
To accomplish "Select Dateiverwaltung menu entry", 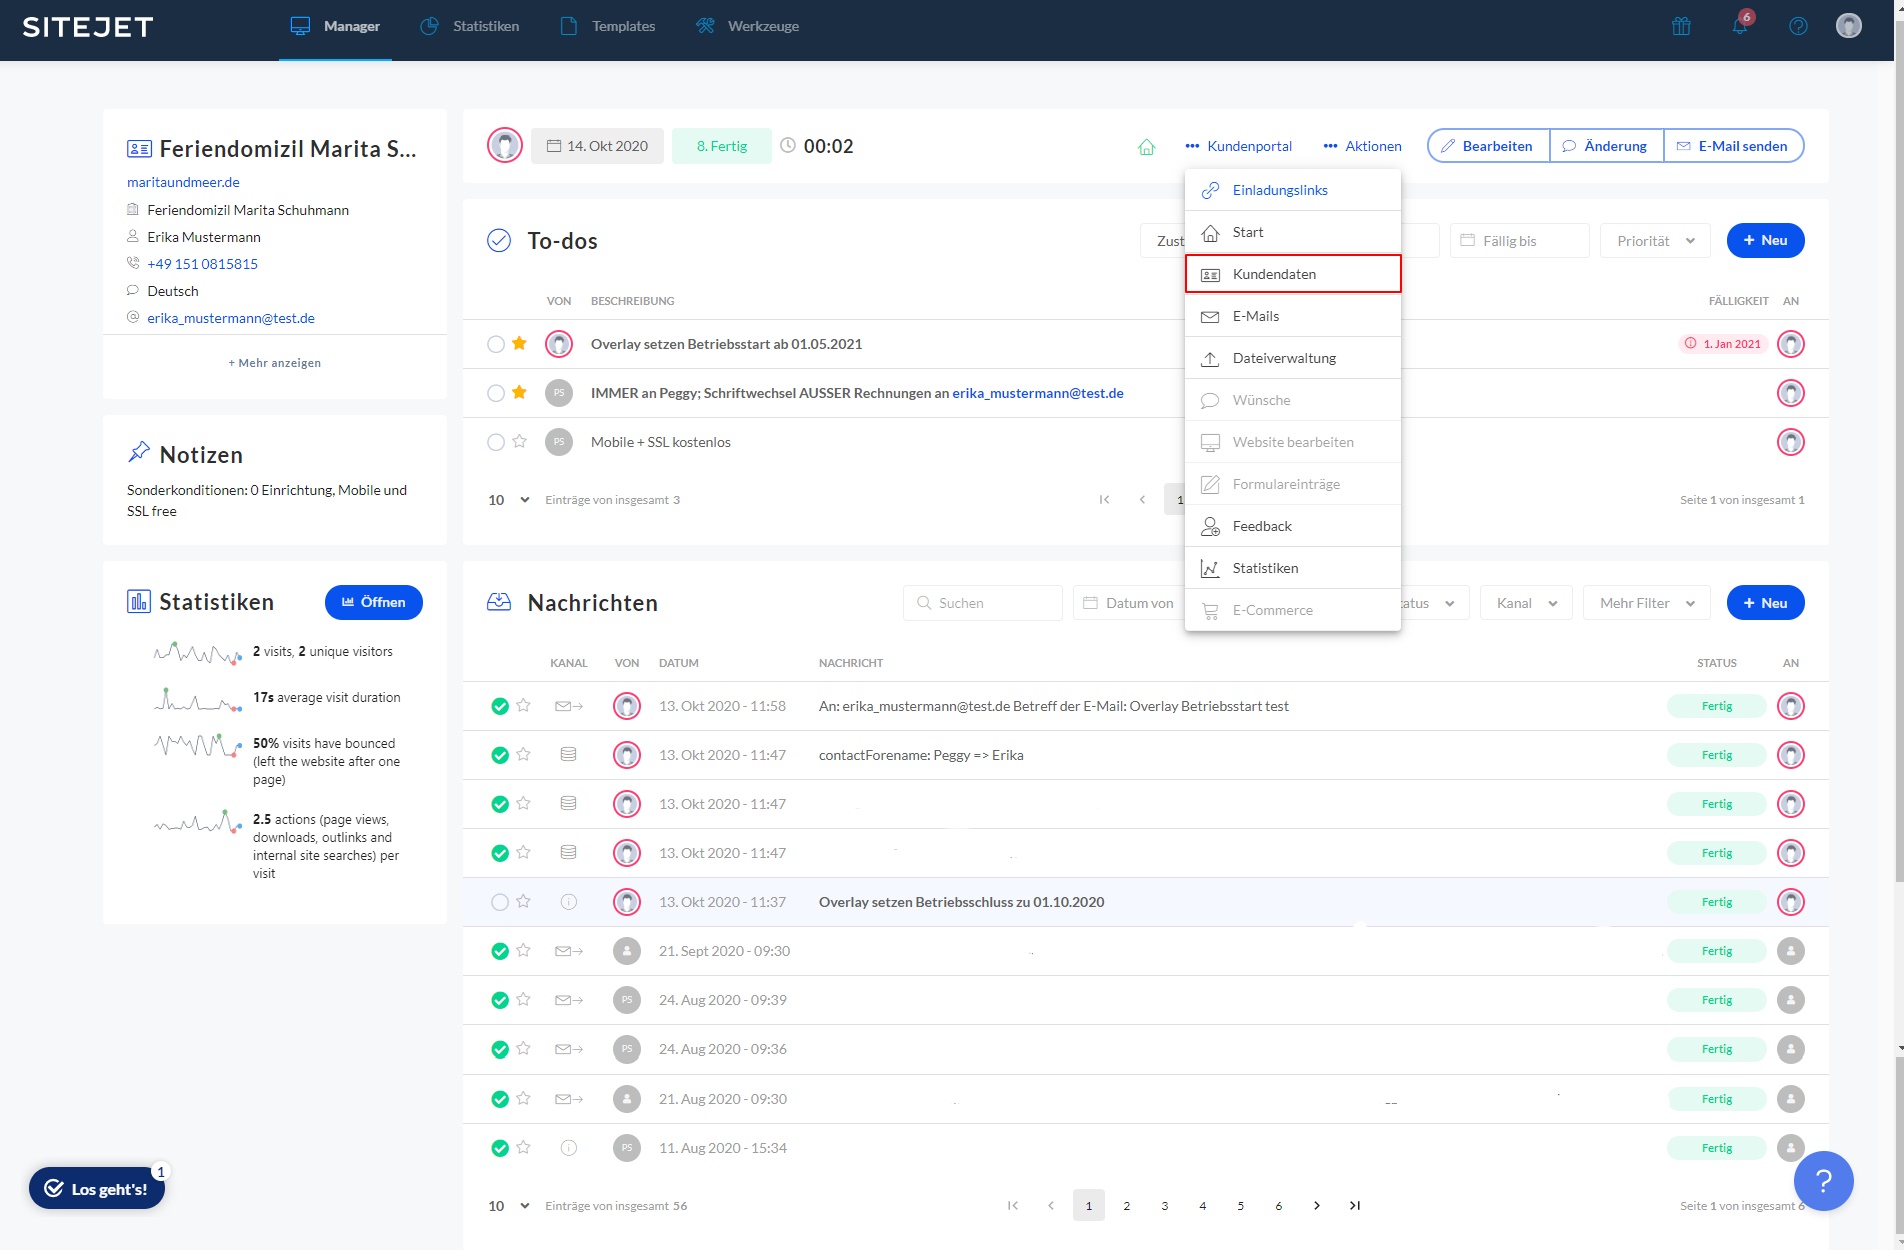I will [1293, 358].
